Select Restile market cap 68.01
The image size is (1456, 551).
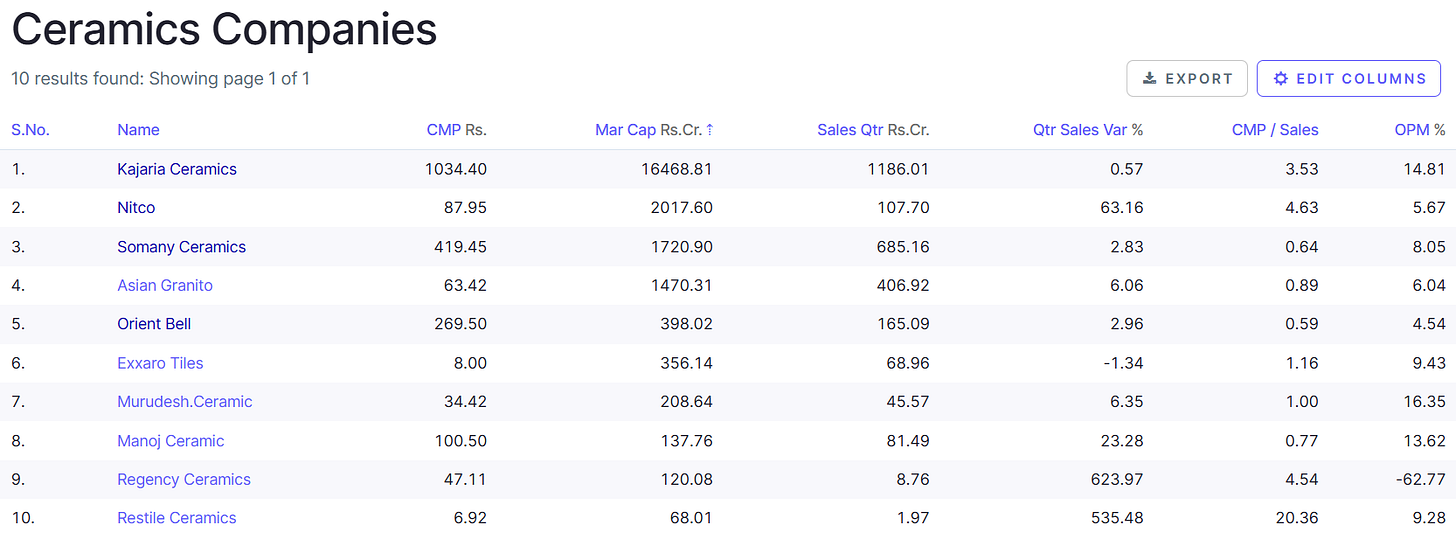pyautogui.click(x=691, y=518)
